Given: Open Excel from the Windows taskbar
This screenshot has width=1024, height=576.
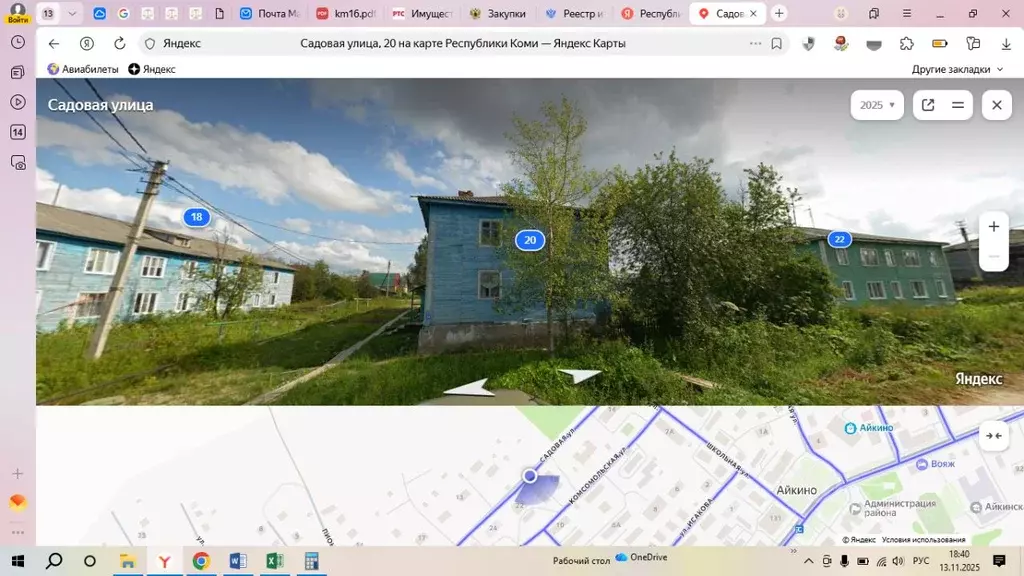Looking at the screenshot, I should pos(274,561).
